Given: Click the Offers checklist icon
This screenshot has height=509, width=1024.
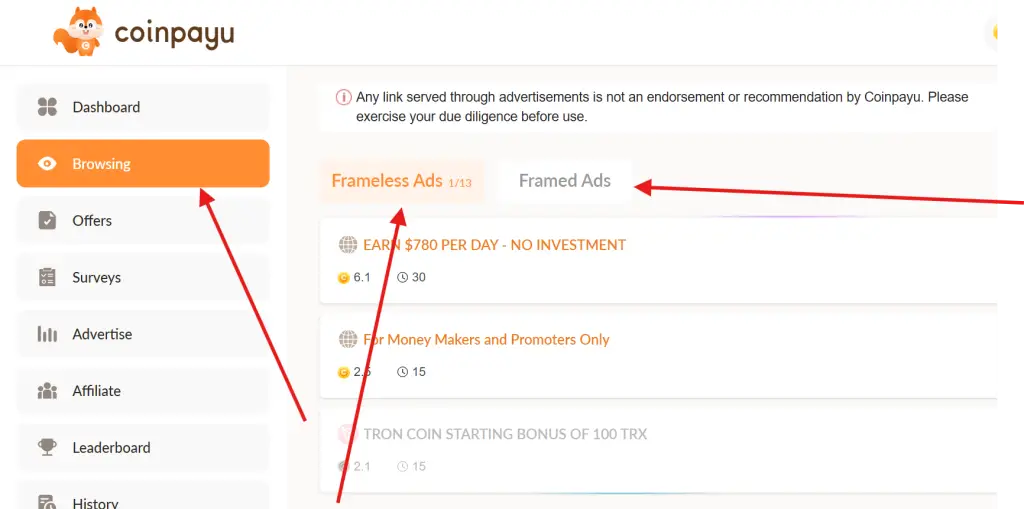Looking at the screenshot, I should click(47, 221).
